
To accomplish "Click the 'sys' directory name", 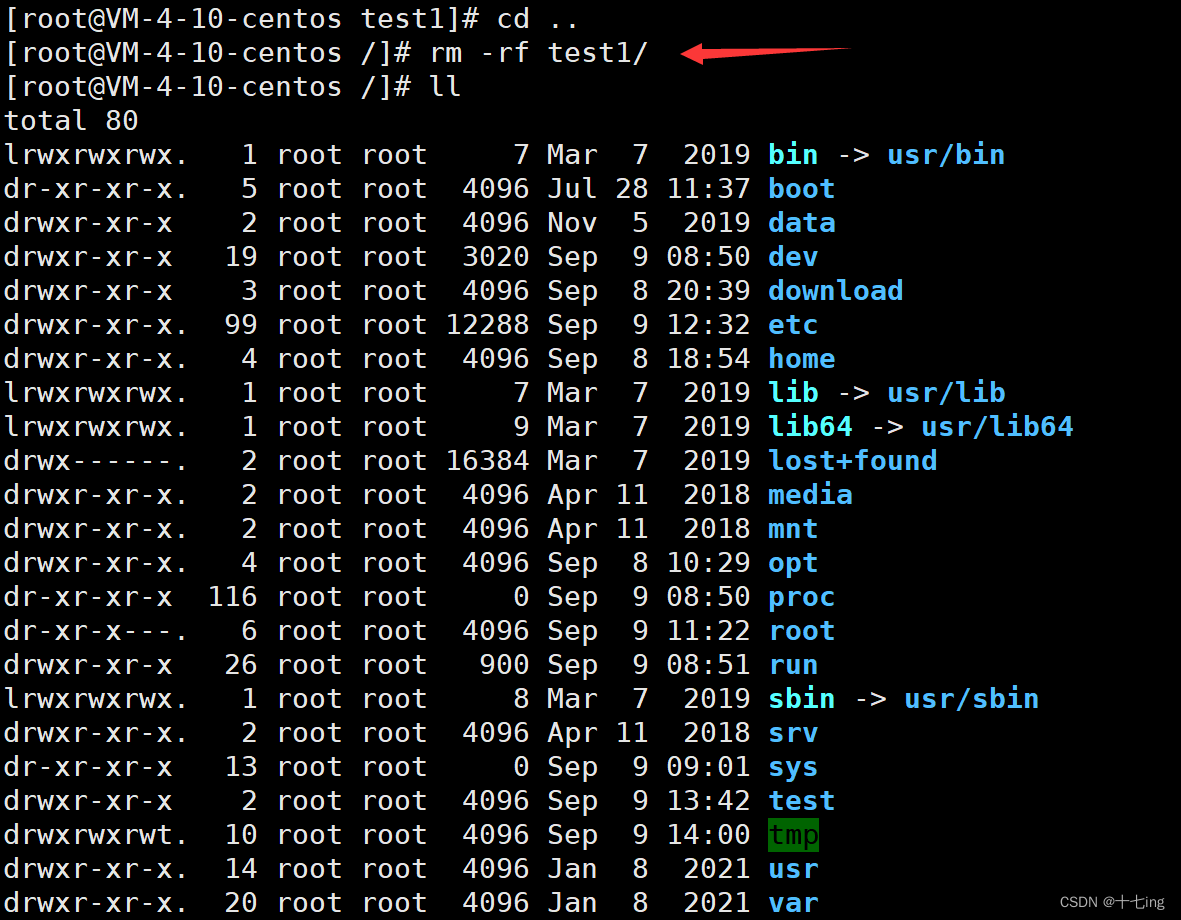I will (792, 768).
